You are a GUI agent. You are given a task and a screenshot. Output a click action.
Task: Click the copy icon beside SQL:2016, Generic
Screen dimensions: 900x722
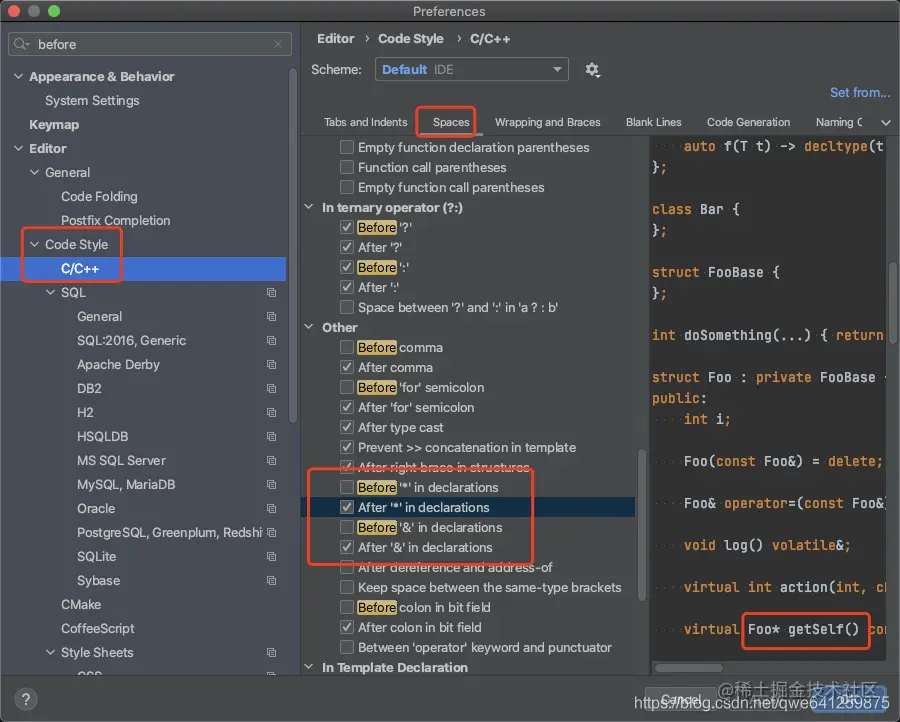[271, 341]
